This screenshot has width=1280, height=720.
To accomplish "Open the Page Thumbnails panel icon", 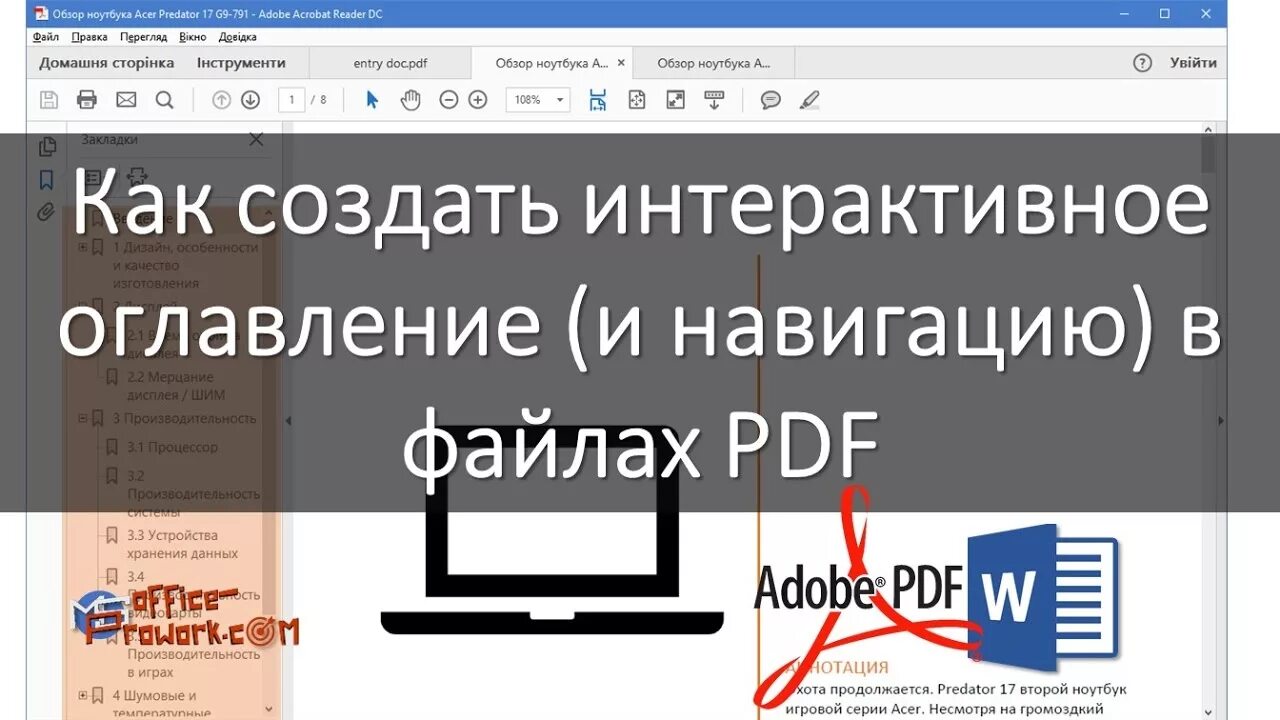I will (47, 146).
